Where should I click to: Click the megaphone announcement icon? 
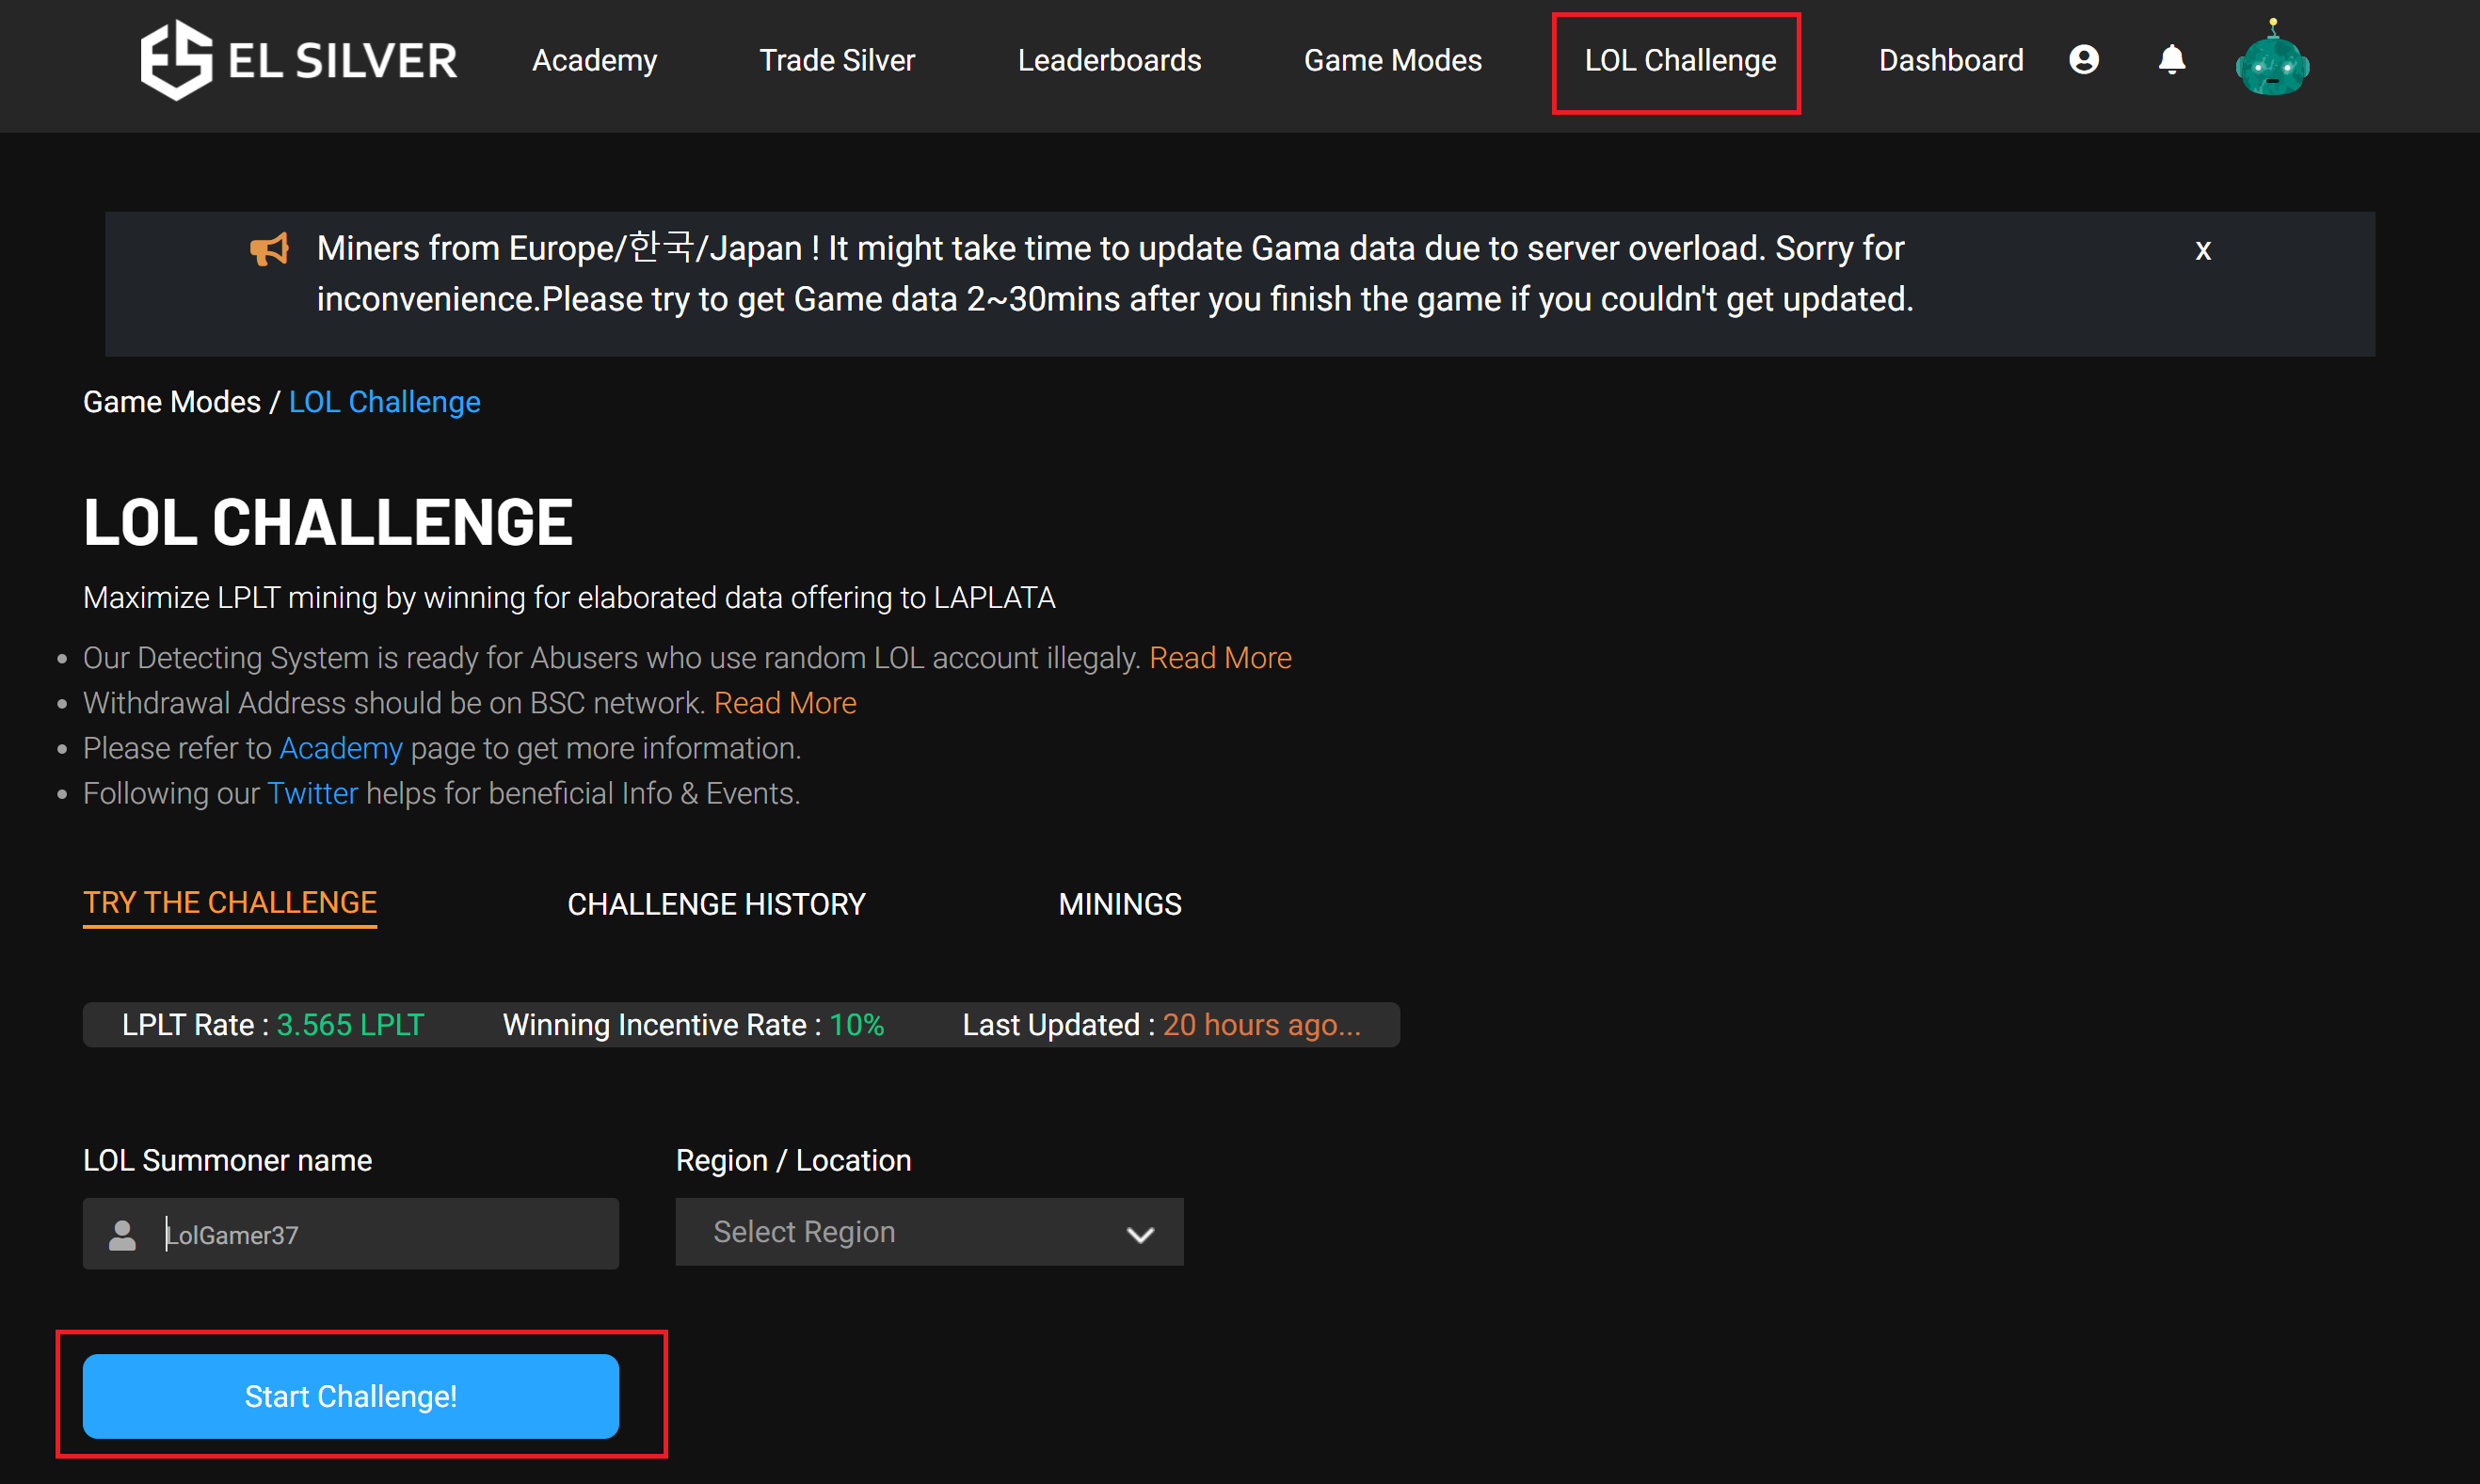269,249
